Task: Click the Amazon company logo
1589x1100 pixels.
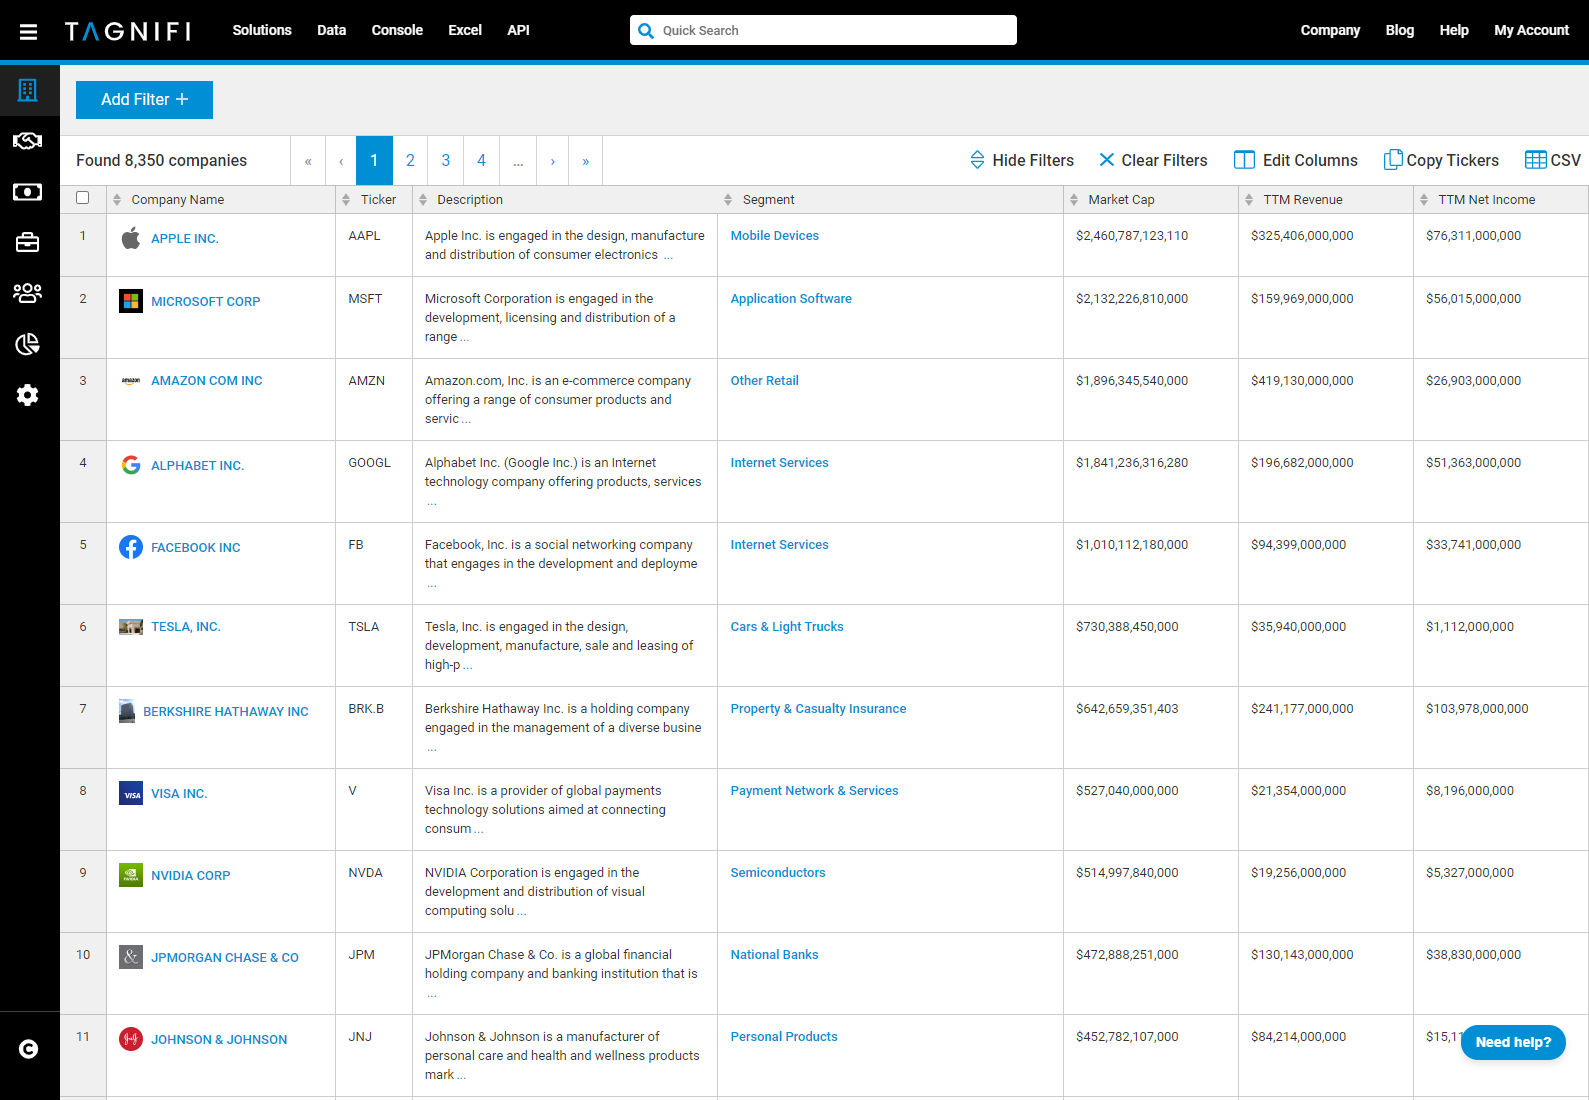Action: click(131, 381)
